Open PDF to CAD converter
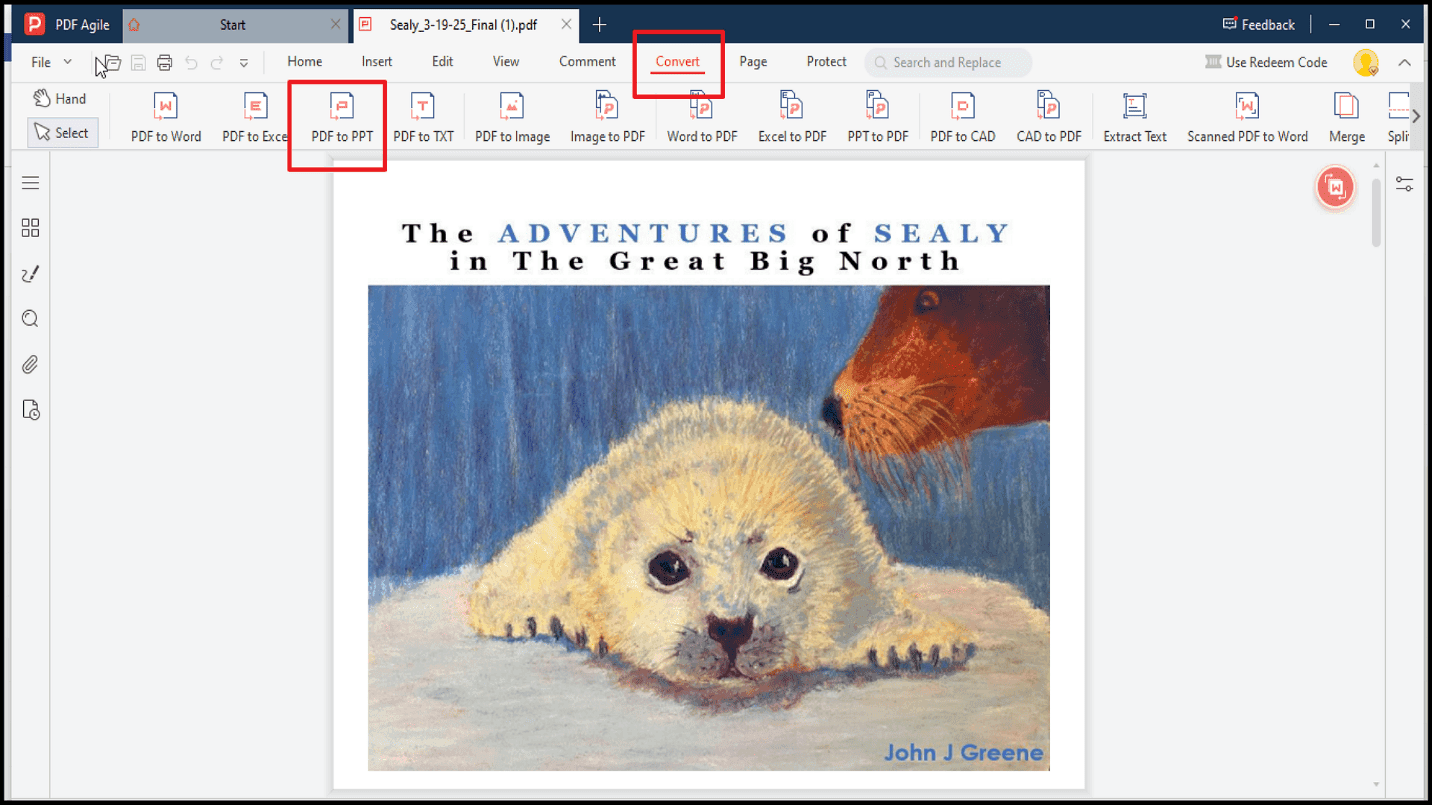The image size is (1432, 805). 963,117
